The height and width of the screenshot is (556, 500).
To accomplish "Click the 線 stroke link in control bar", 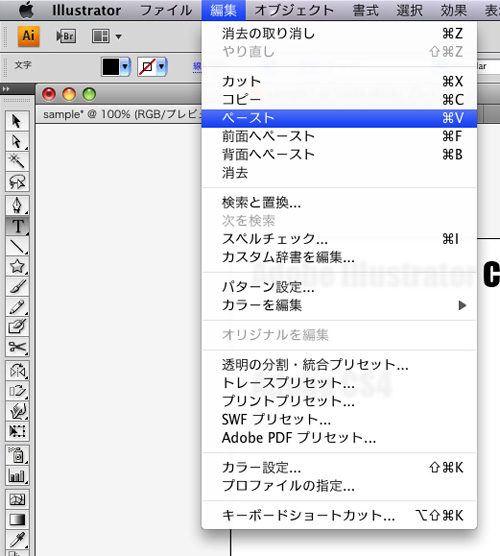I will 197,66.
